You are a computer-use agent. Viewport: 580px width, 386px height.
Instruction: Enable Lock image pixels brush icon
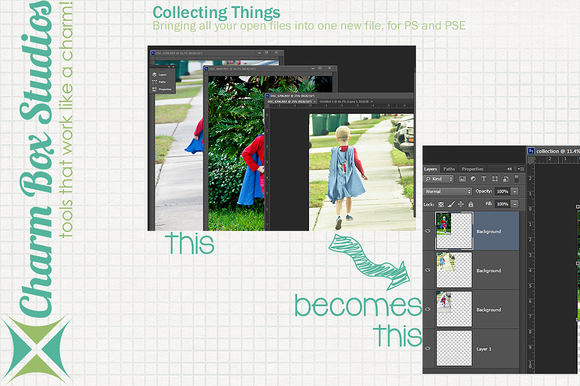pos(451,204)
